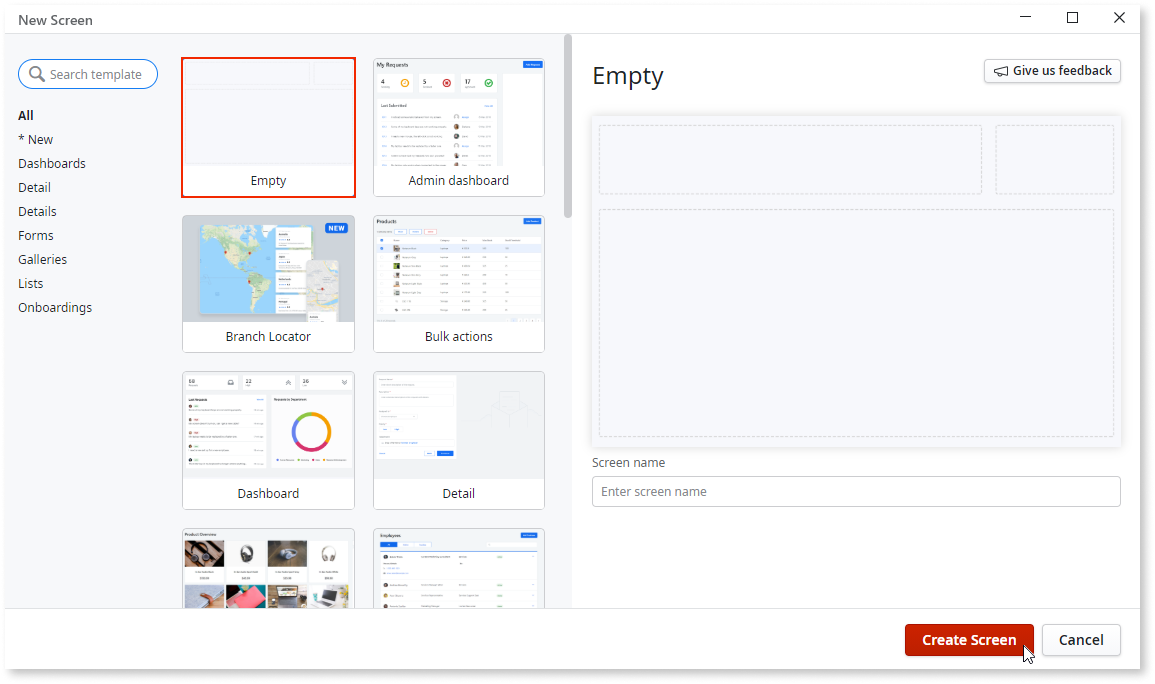Select the Dashboard template
The width and height of the screenshot is (1155, 684).
point(268,440)
